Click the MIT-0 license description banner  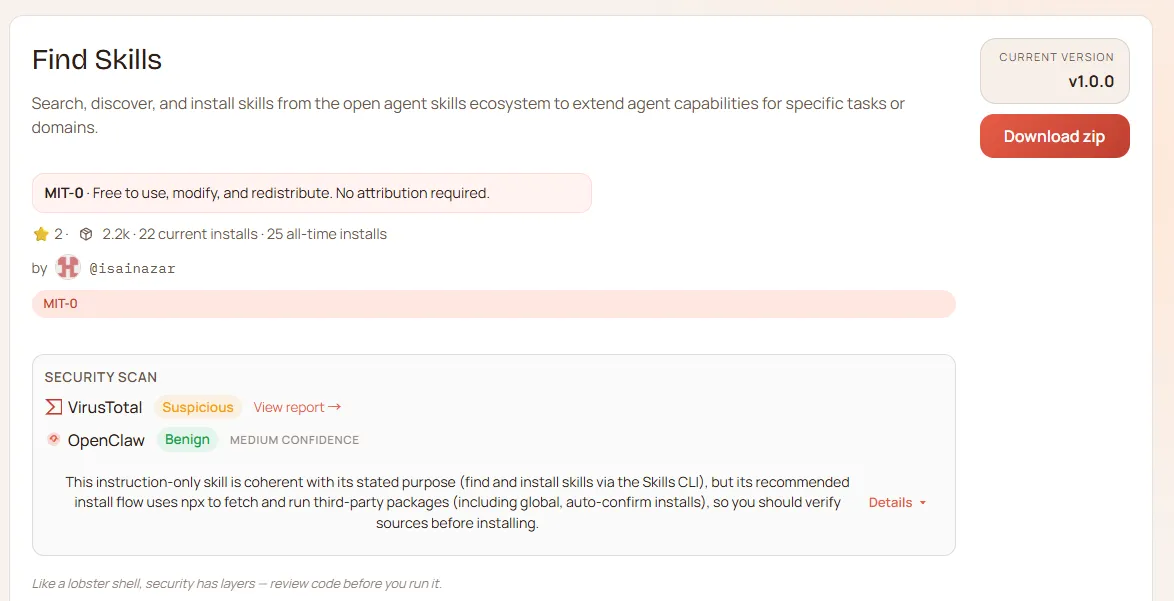311,193
